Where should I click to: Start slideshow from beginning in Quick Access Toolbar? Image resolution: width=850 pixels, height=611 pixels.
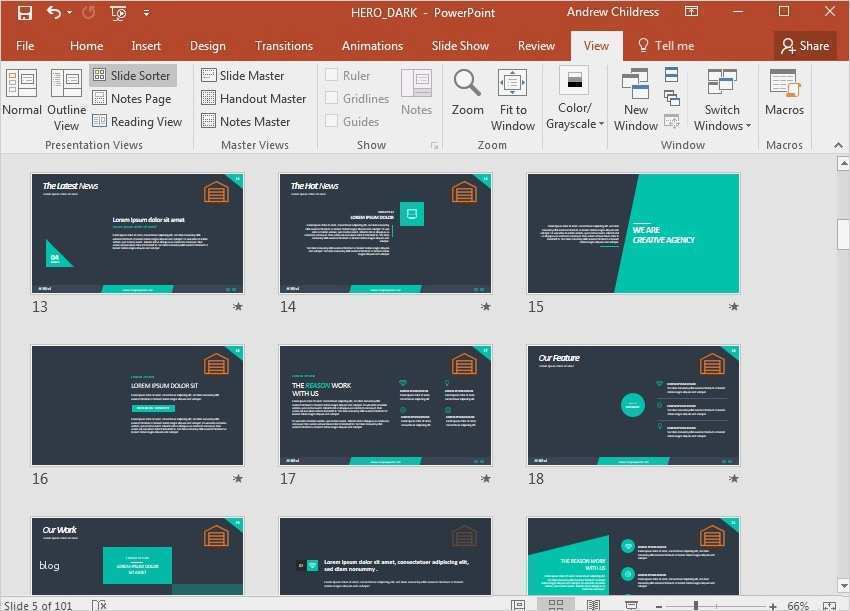pyautogui.click(x=117, y=12)
